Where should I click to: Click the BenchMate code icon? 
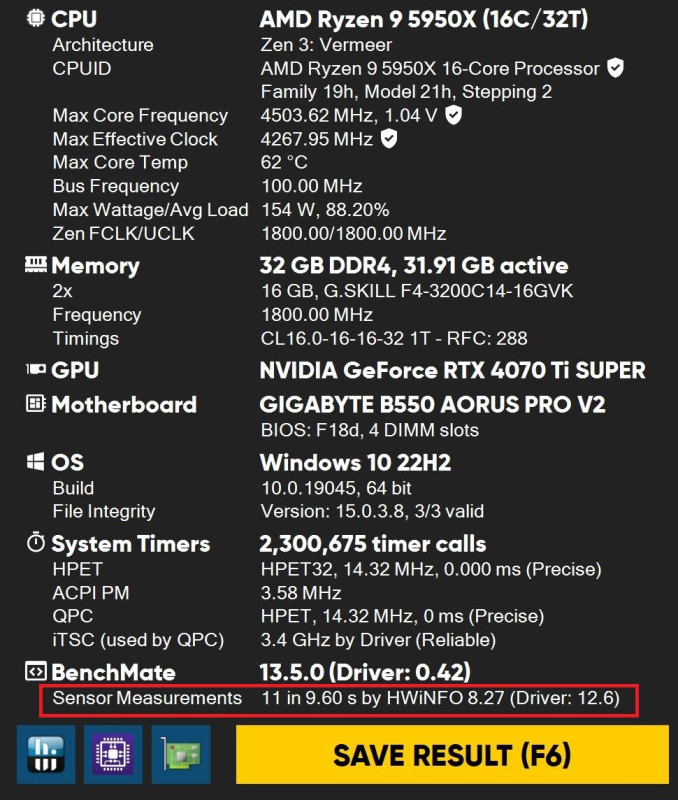(36, 671)
